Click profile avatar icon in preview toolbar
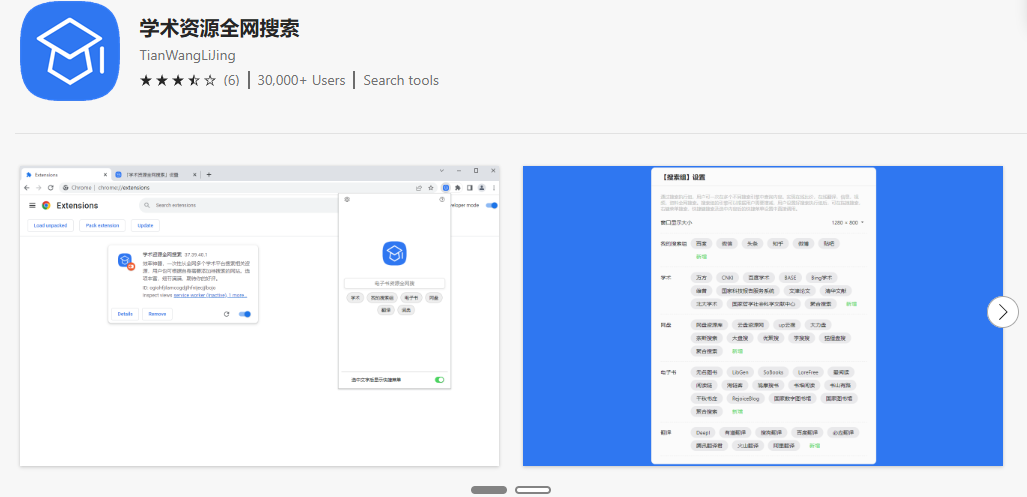The width and height of the screenshot is (1027, 497). tap(481, 187)
